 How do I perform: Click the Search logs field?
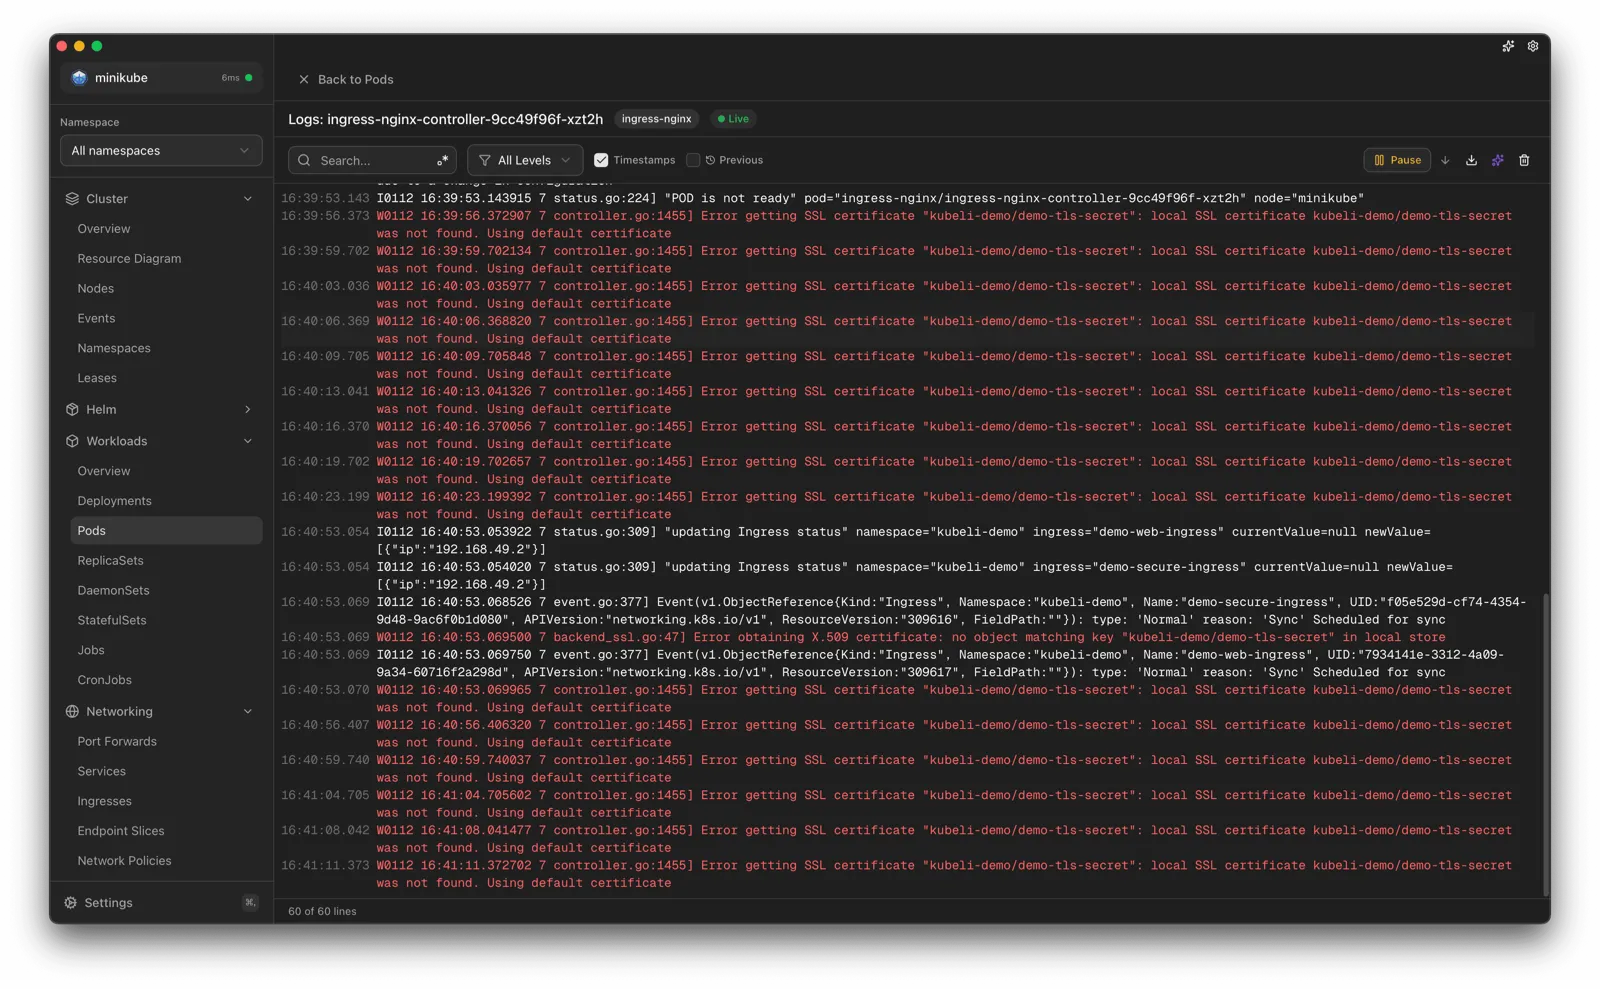(x=372, y=160)
